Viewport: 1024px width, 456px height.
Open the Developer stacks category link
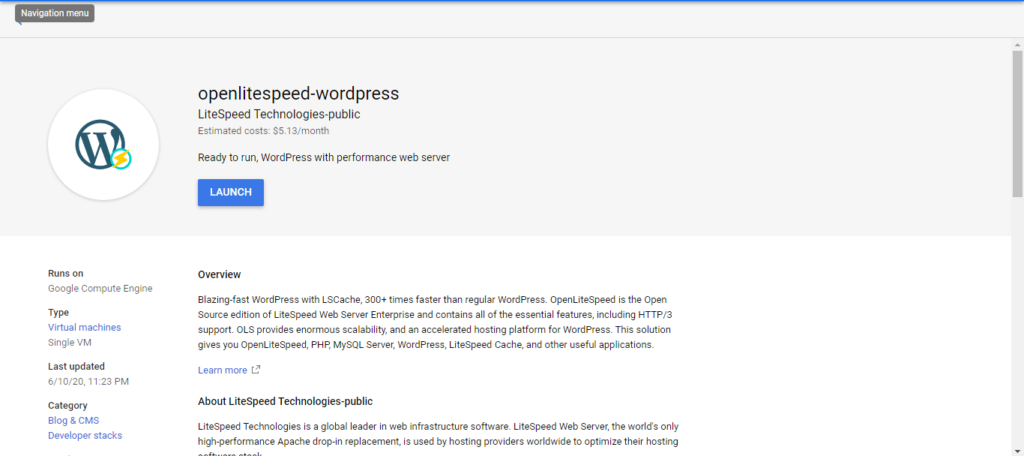click(85, 436)
